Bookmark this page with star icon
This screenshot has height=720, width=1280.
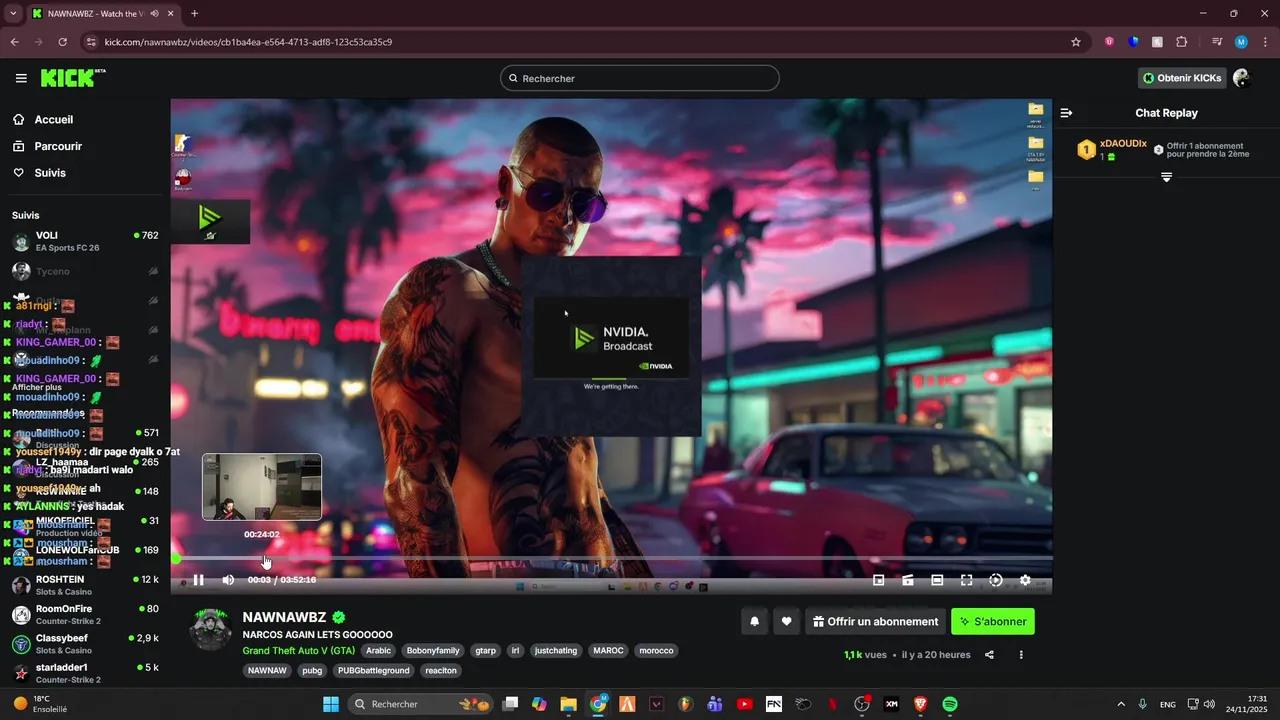click(x=1076, y=42)
